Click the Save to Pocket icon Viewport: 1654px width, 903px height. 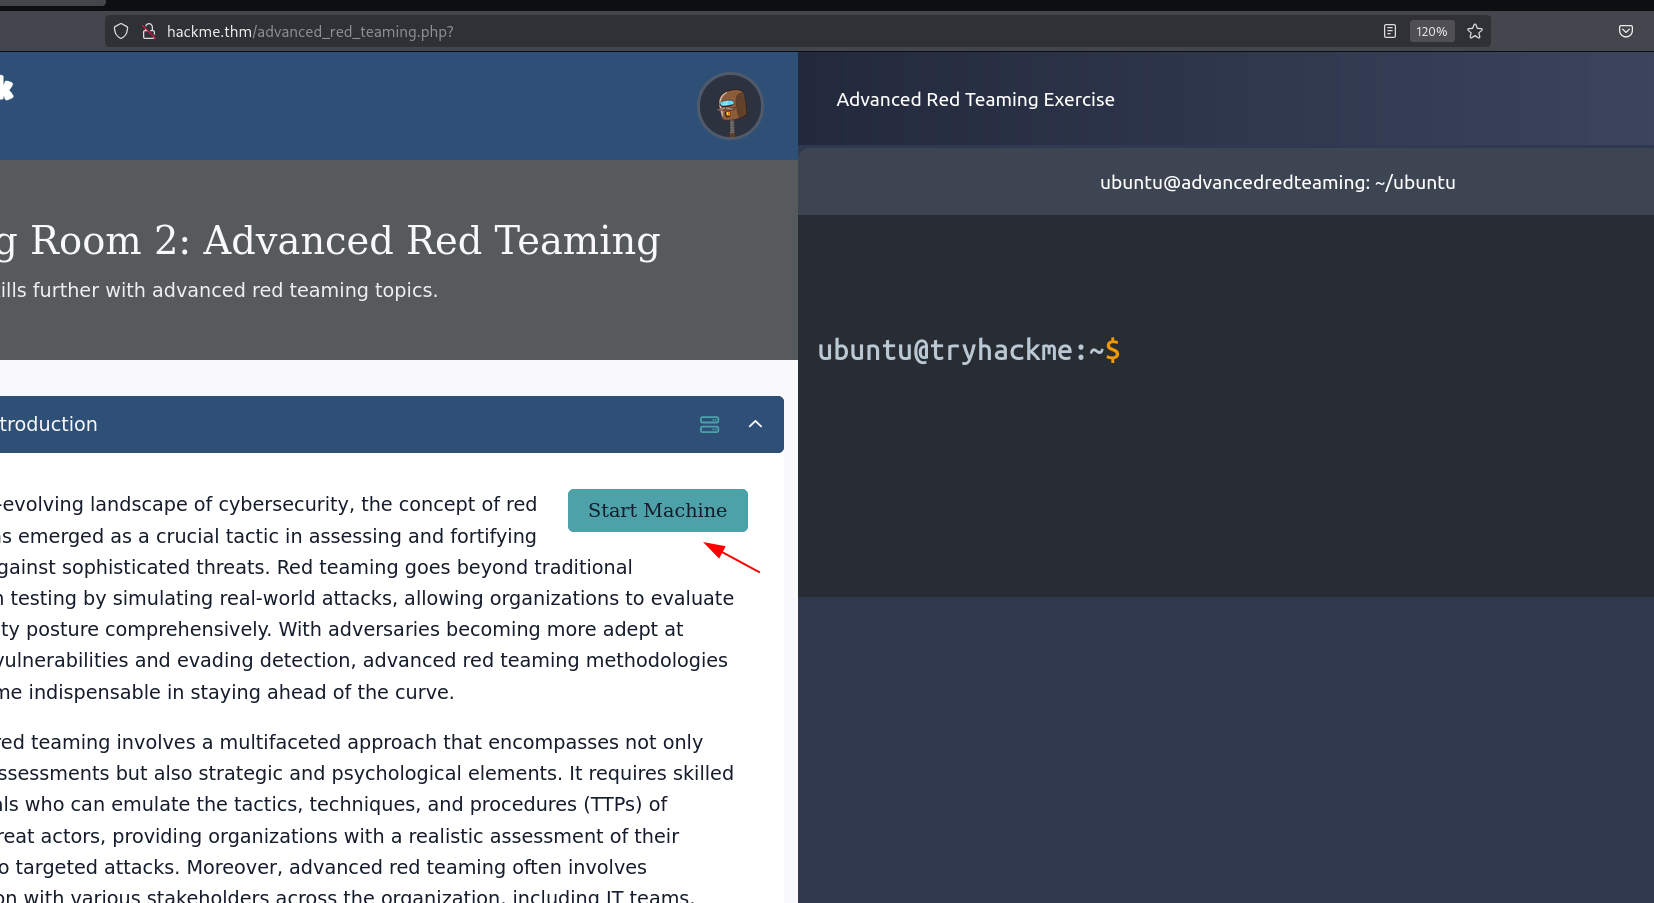[x=1625, y=31]
